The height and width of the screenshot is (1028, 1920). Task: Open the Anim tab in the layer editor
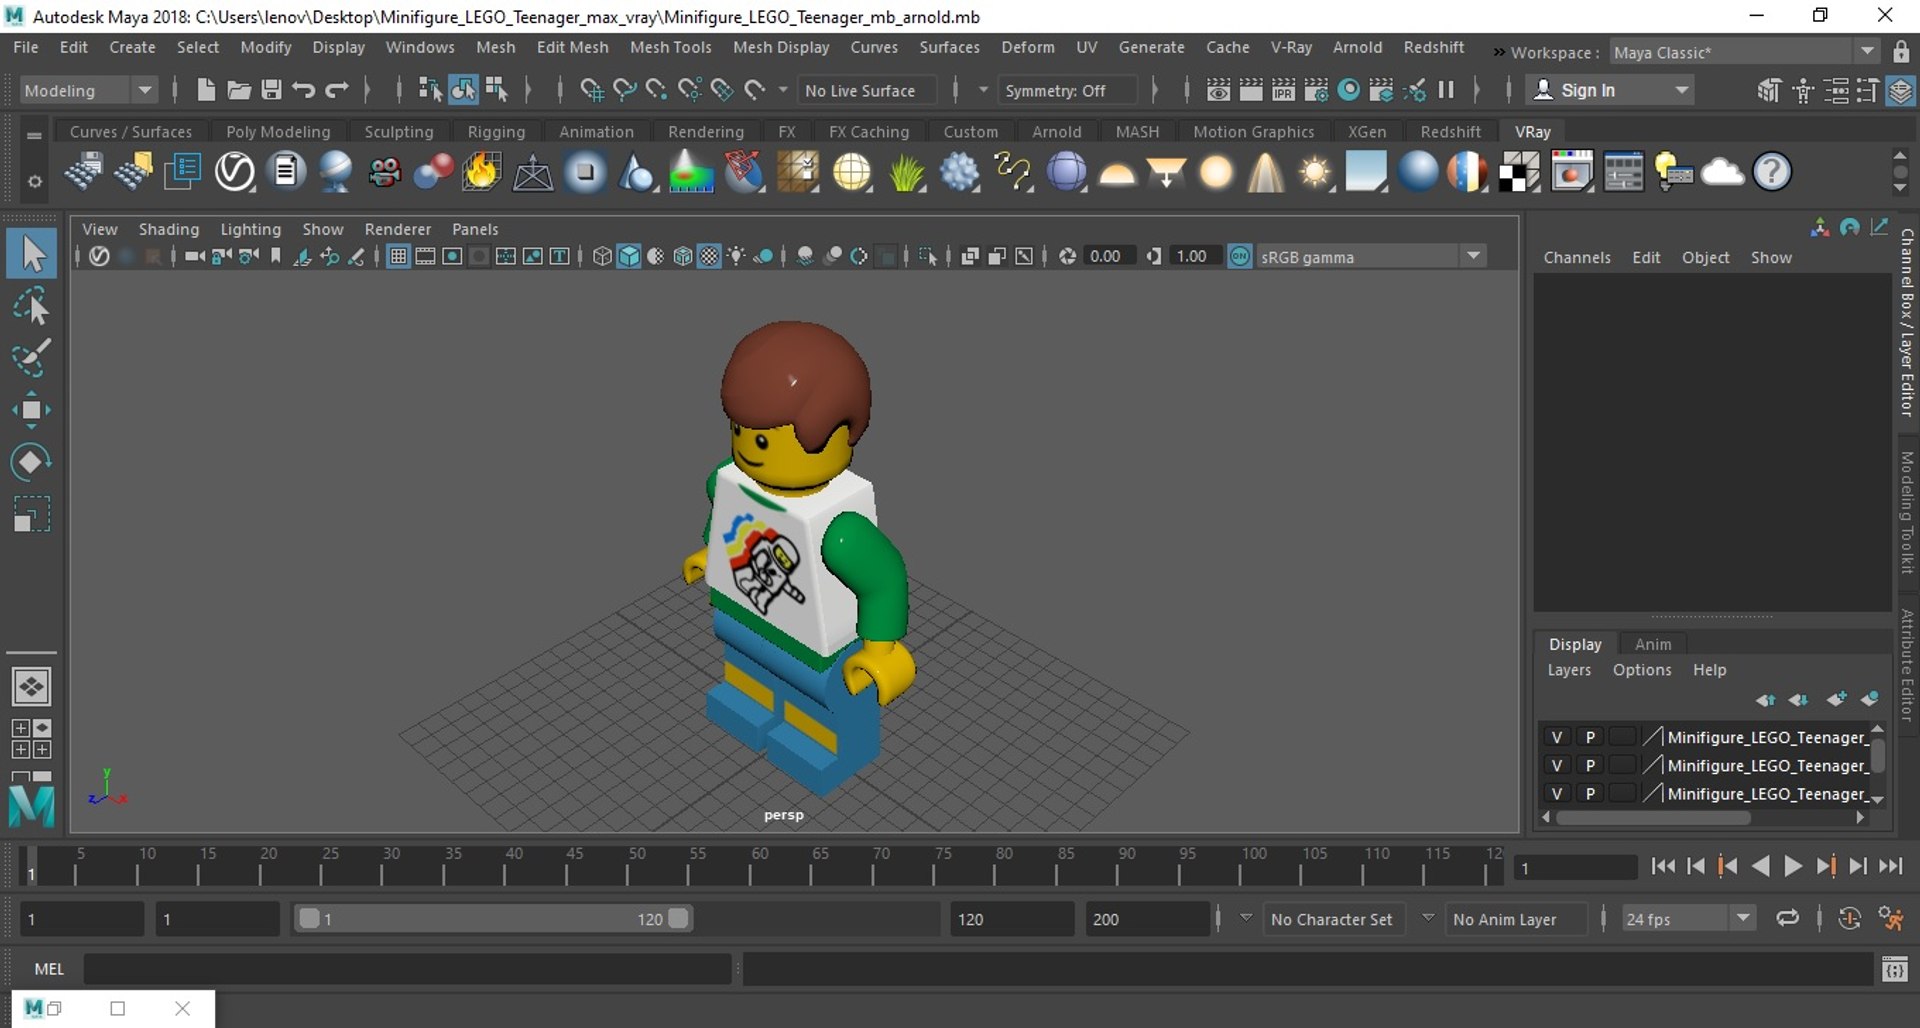coord(1652,644)
